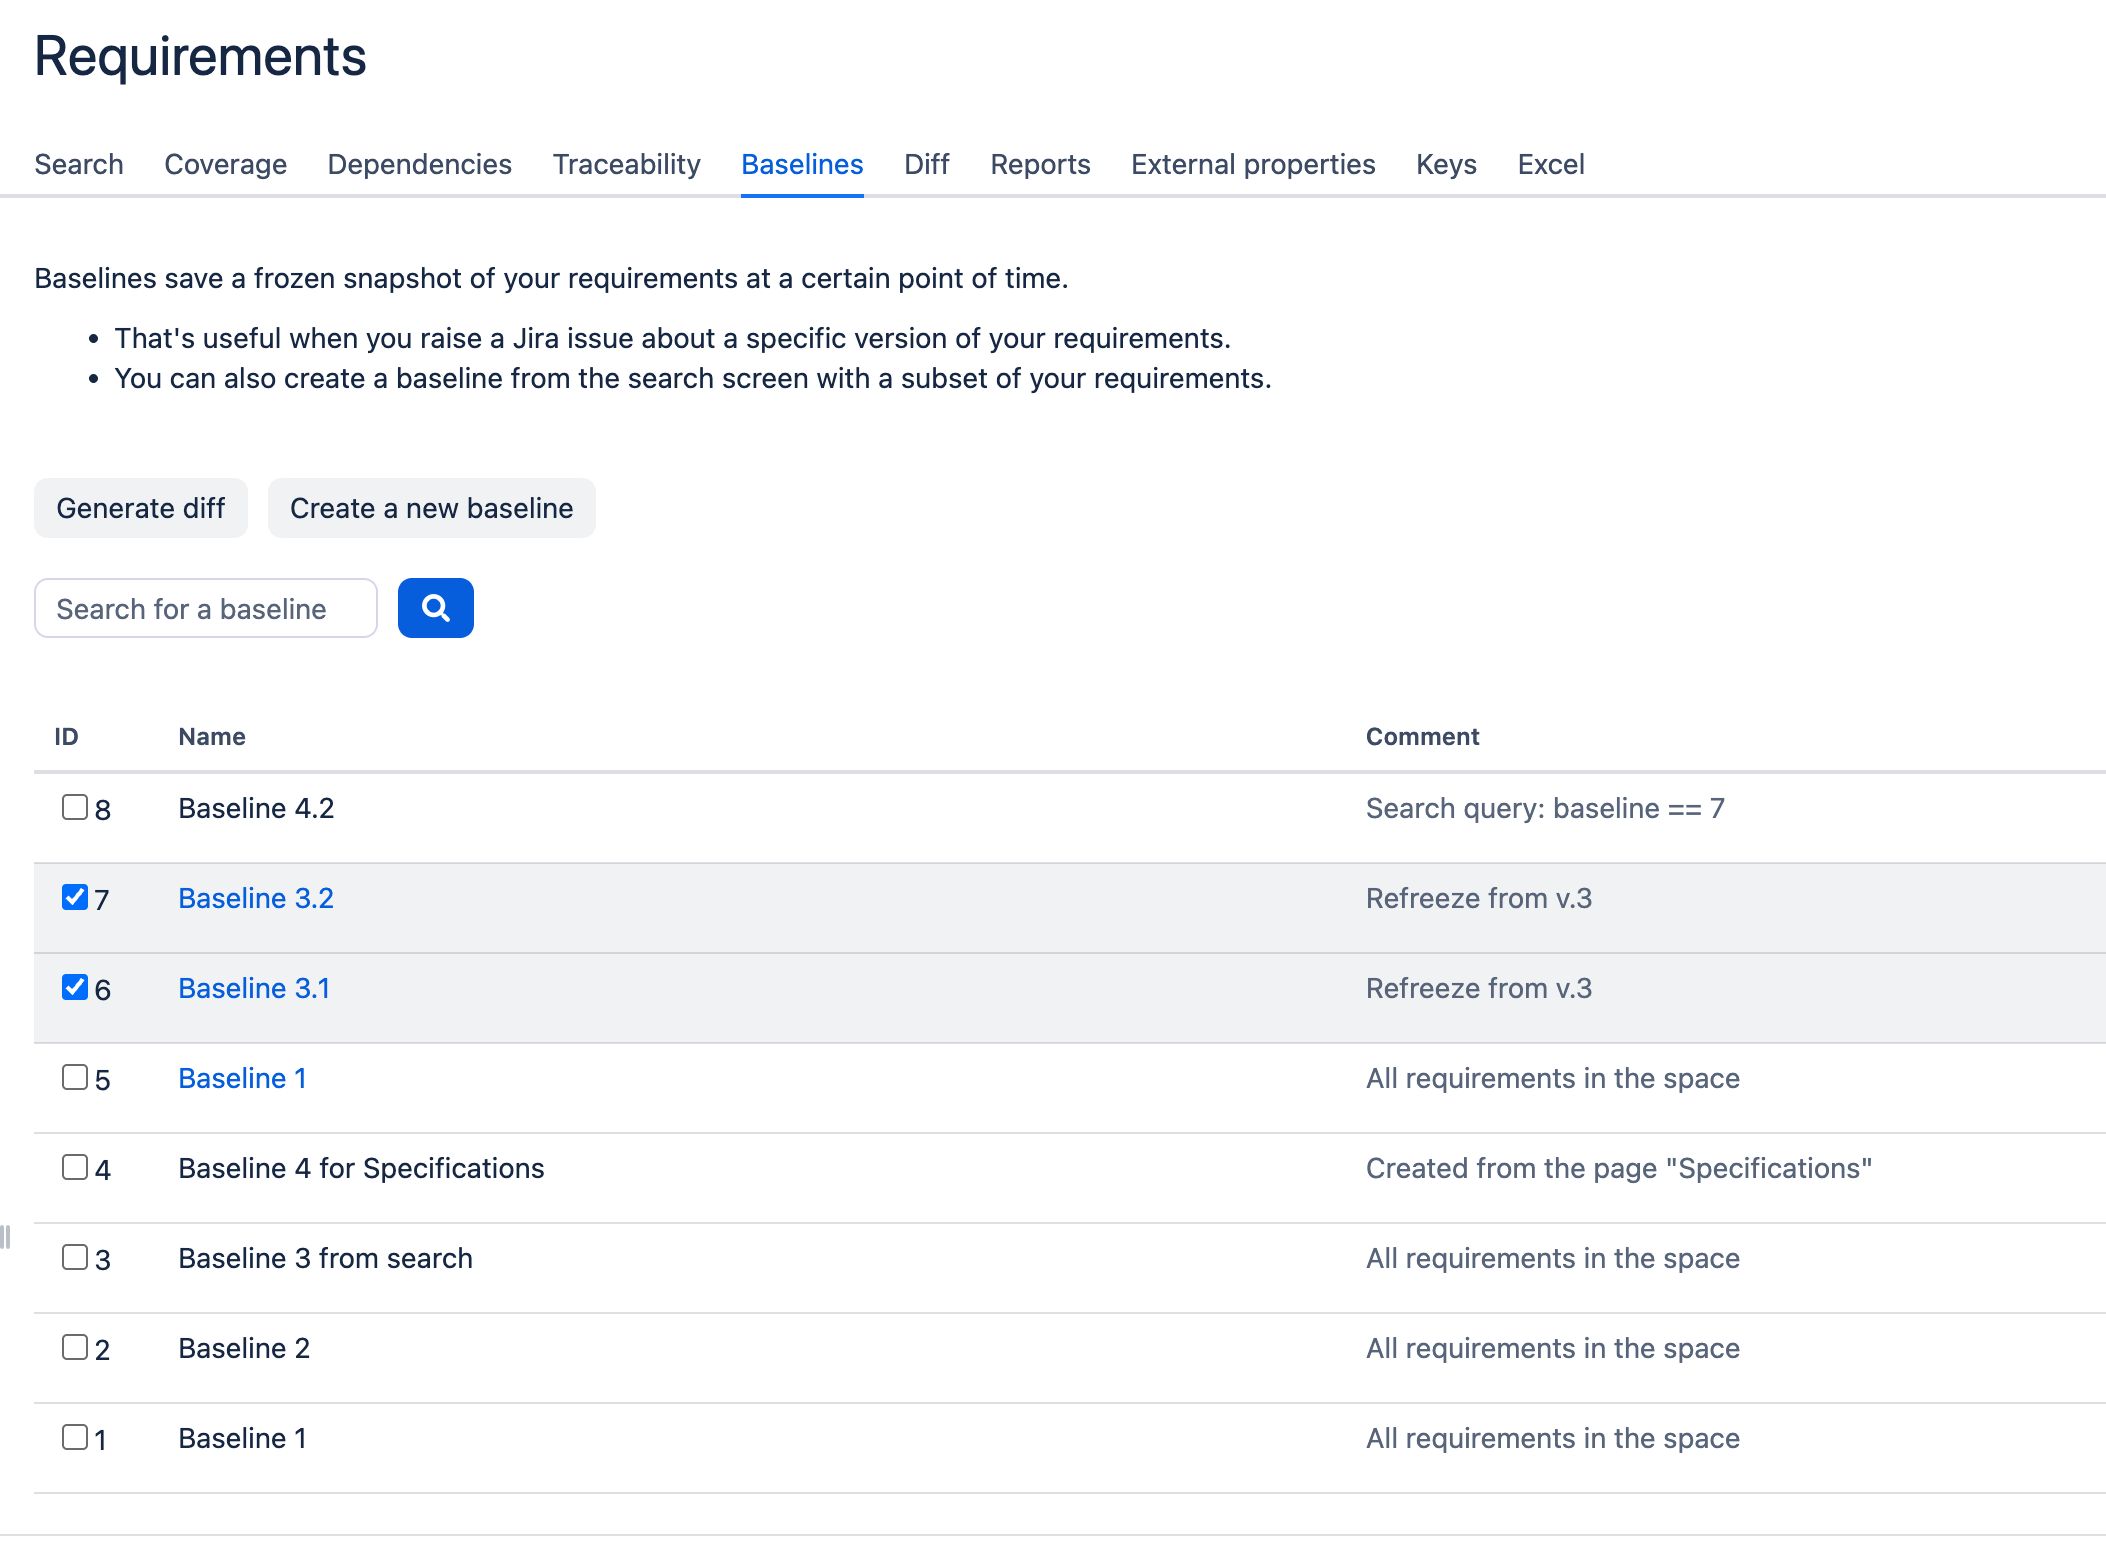
Task: Tick the checkbox for baseline ID 1
Action: [75, 1437]
